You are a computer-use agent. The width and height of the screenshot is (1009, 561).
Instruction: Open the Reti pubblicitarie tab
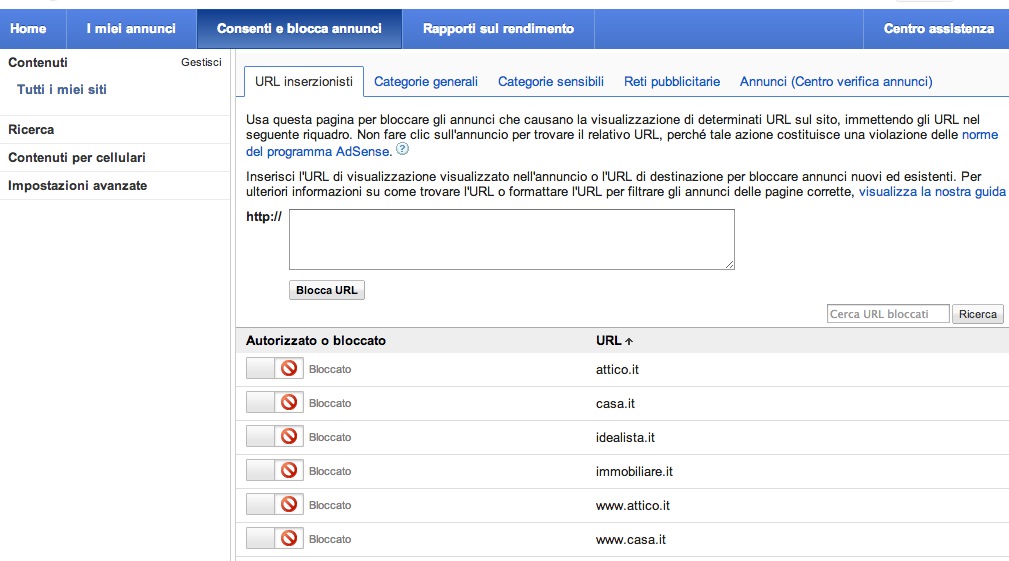[x=672, y=82]
